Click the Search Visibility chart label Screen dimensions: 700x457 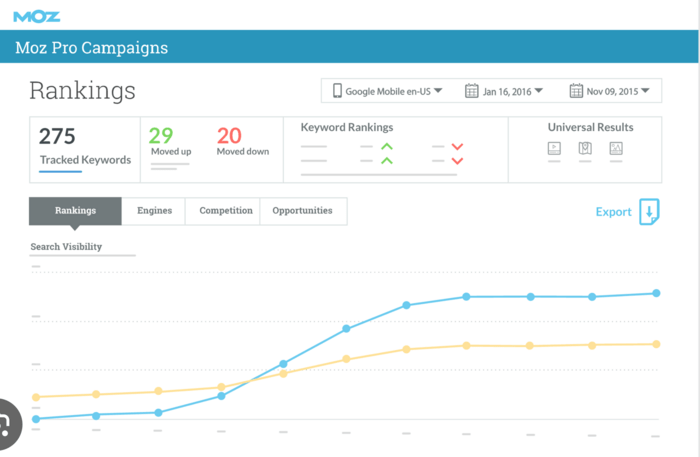pos(66,246)
